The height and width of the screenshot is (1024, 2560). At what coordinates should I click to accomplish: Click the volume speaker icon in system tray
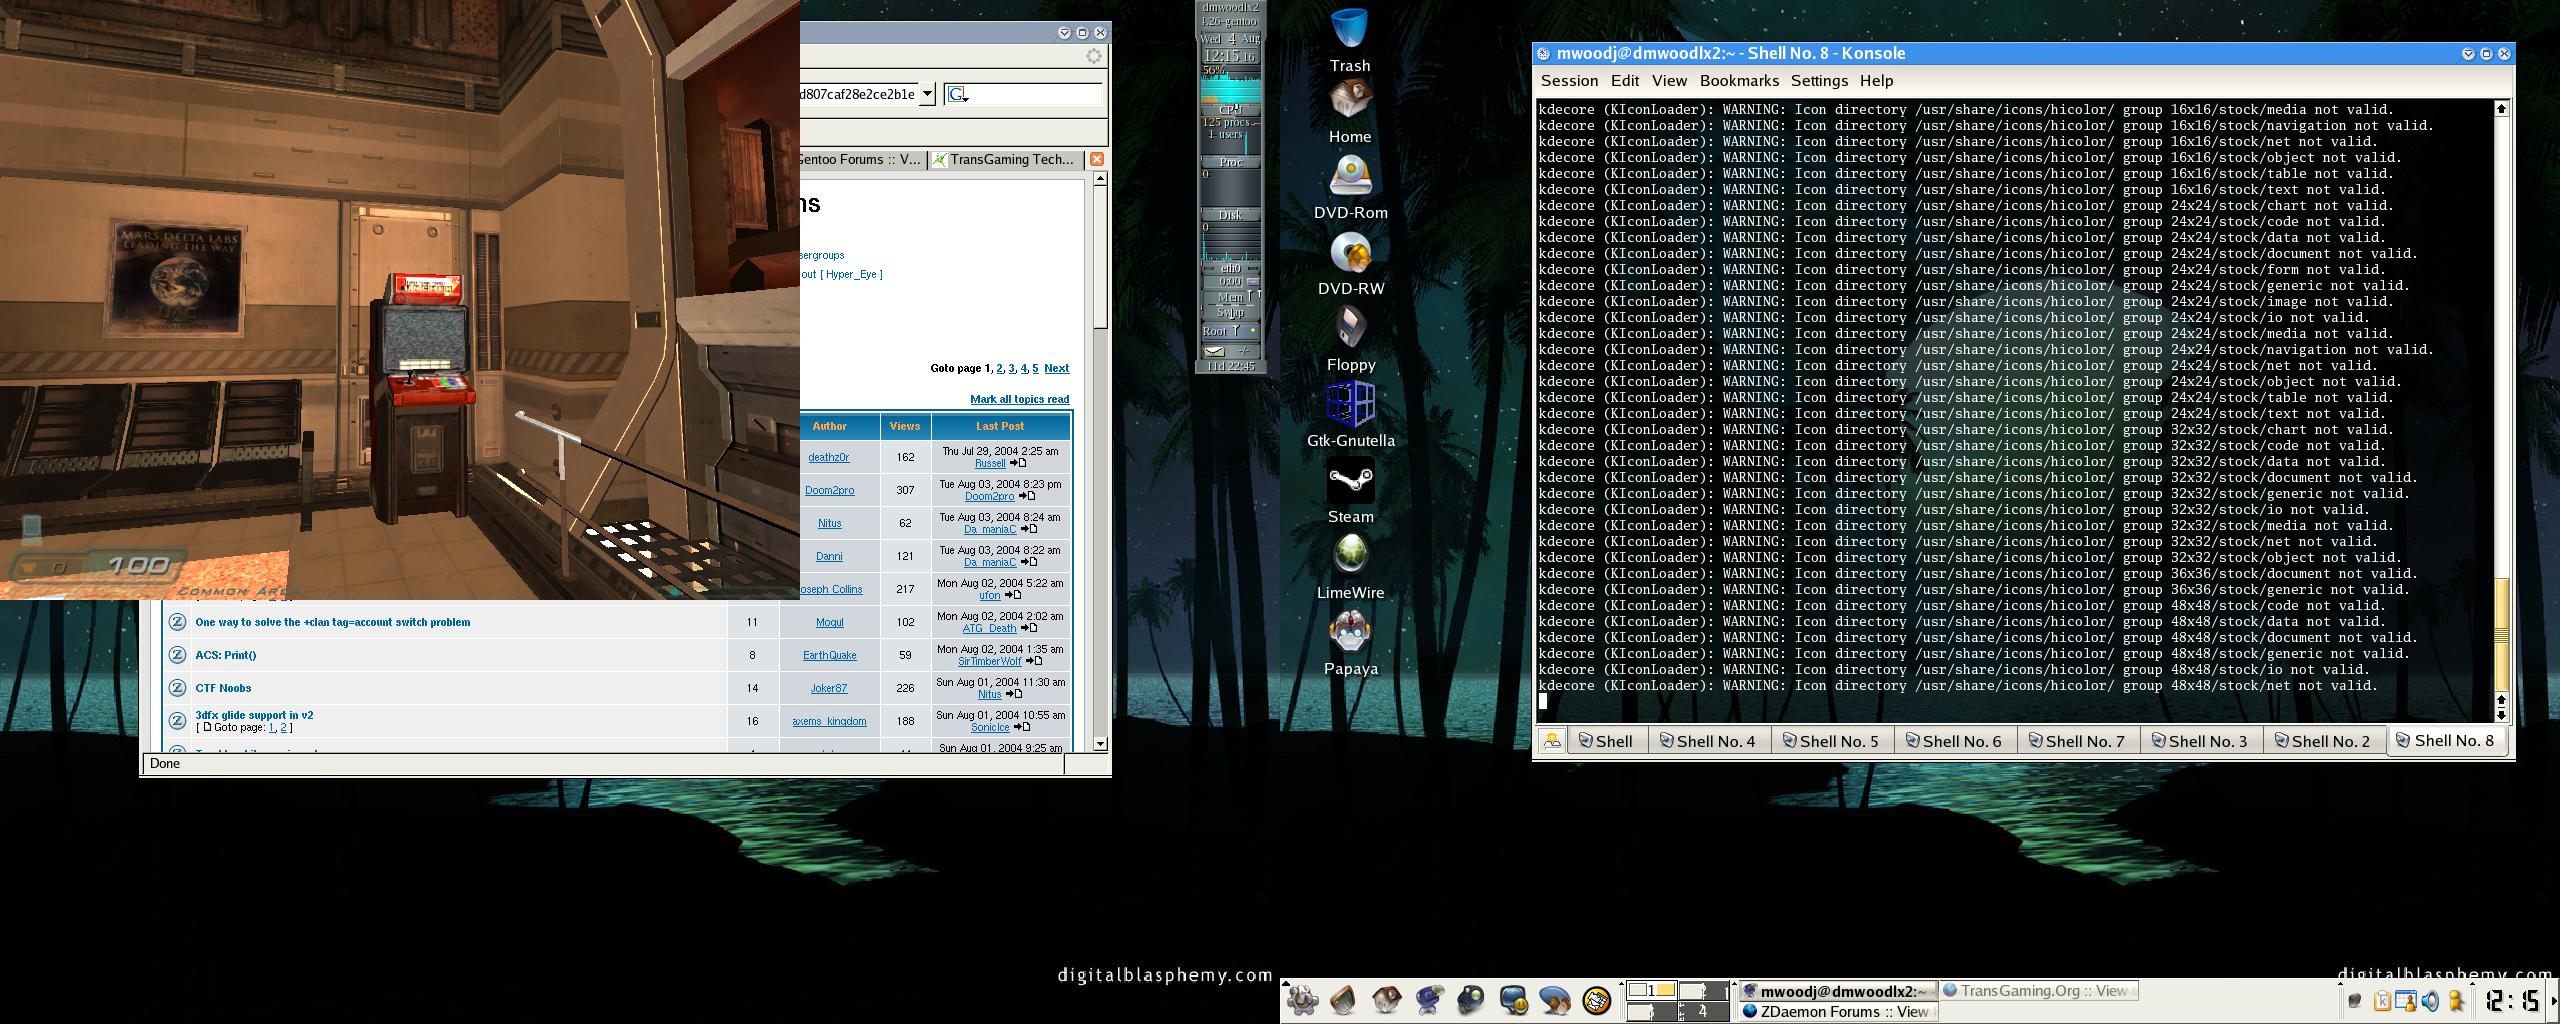tap(2430, 1001)
